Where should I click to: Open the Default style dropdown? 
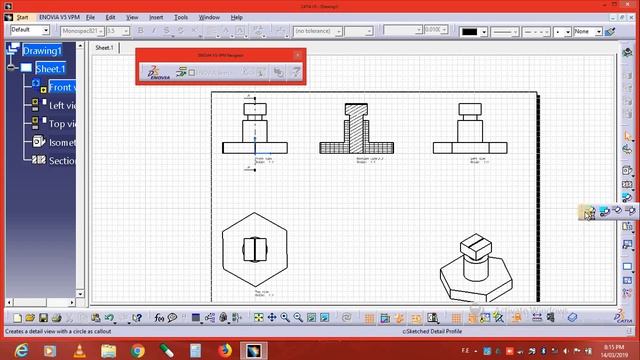pyautogui.click(x=46, y=30)
